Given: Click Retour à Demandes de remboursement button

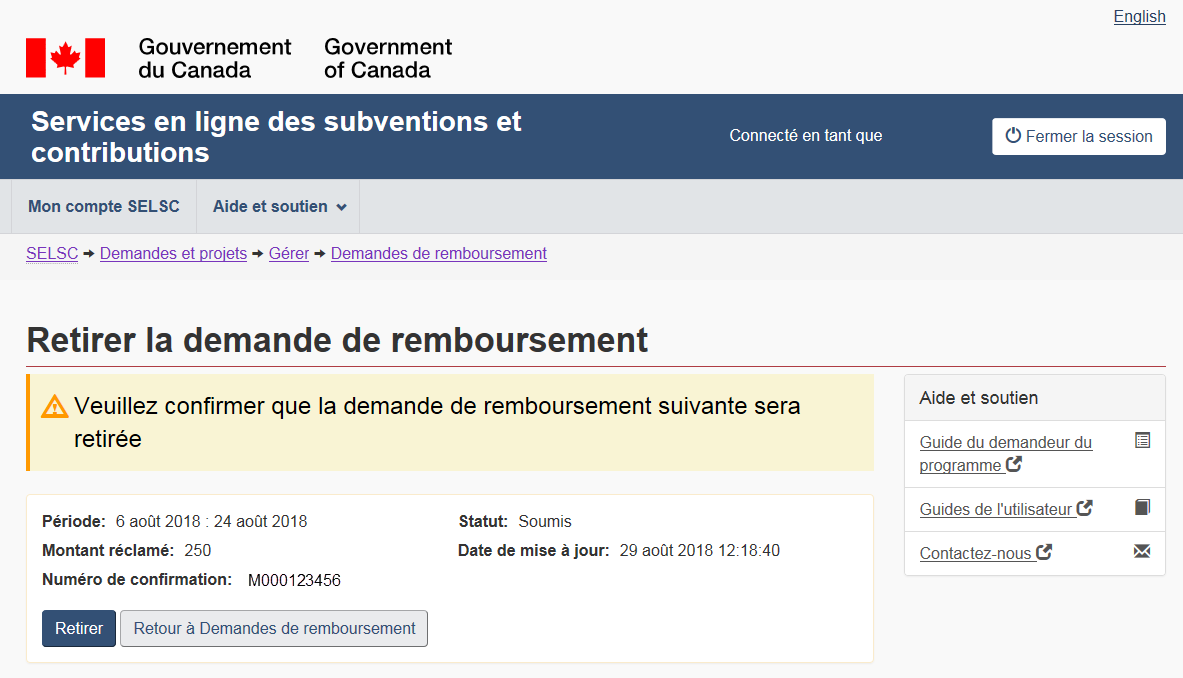Looking at the screenshot, I should (x=274, y=629).
